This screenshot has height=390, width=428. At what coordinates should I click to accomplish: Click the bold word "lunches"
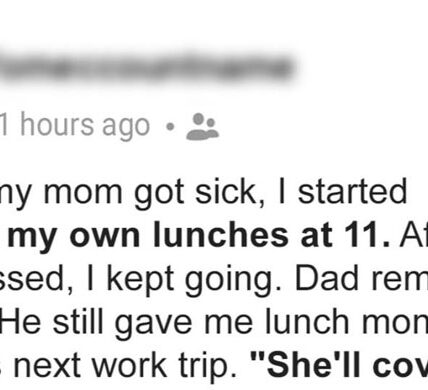coord(221,235)
